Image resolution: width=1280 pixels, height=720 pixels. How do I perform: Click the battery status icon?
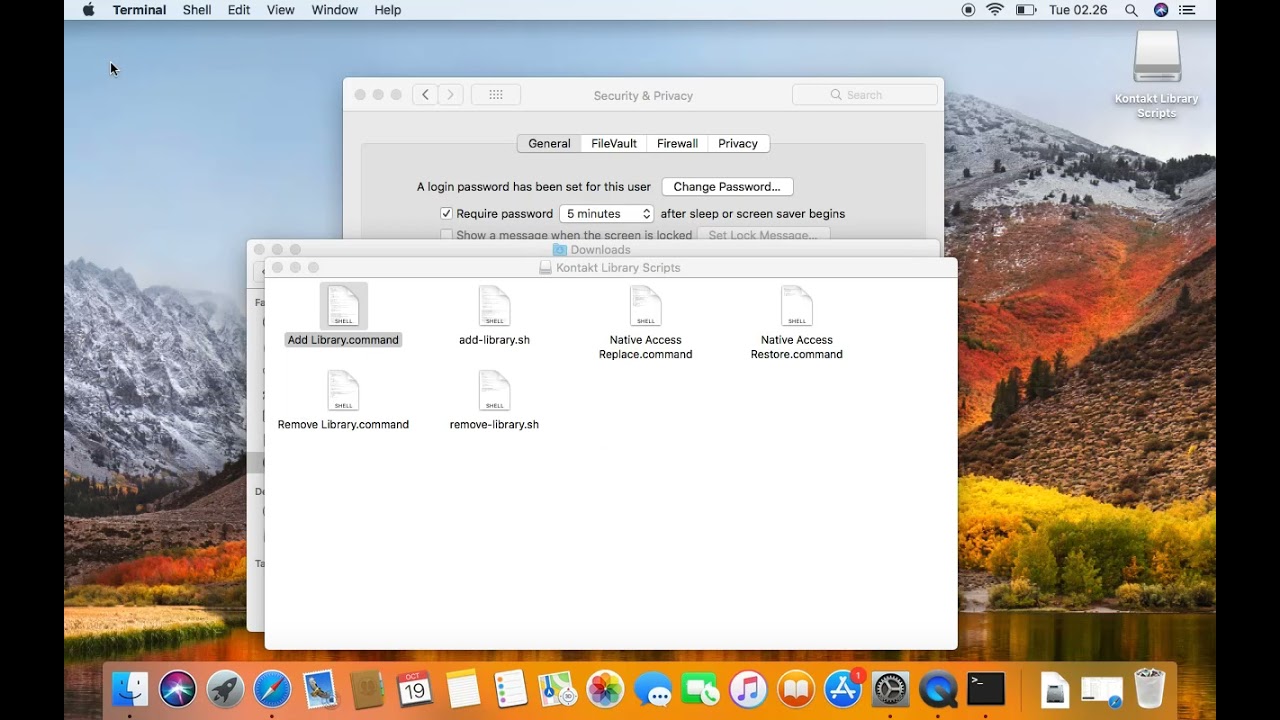(1026, 10)
